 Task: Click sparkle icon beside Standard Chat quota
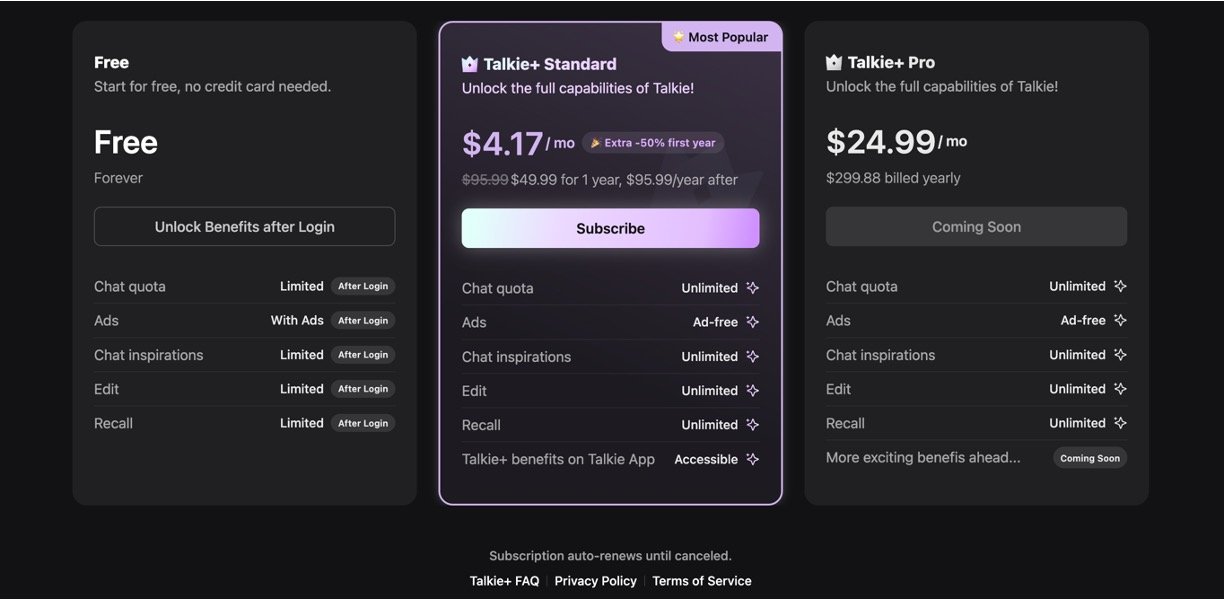coord(752,288)
